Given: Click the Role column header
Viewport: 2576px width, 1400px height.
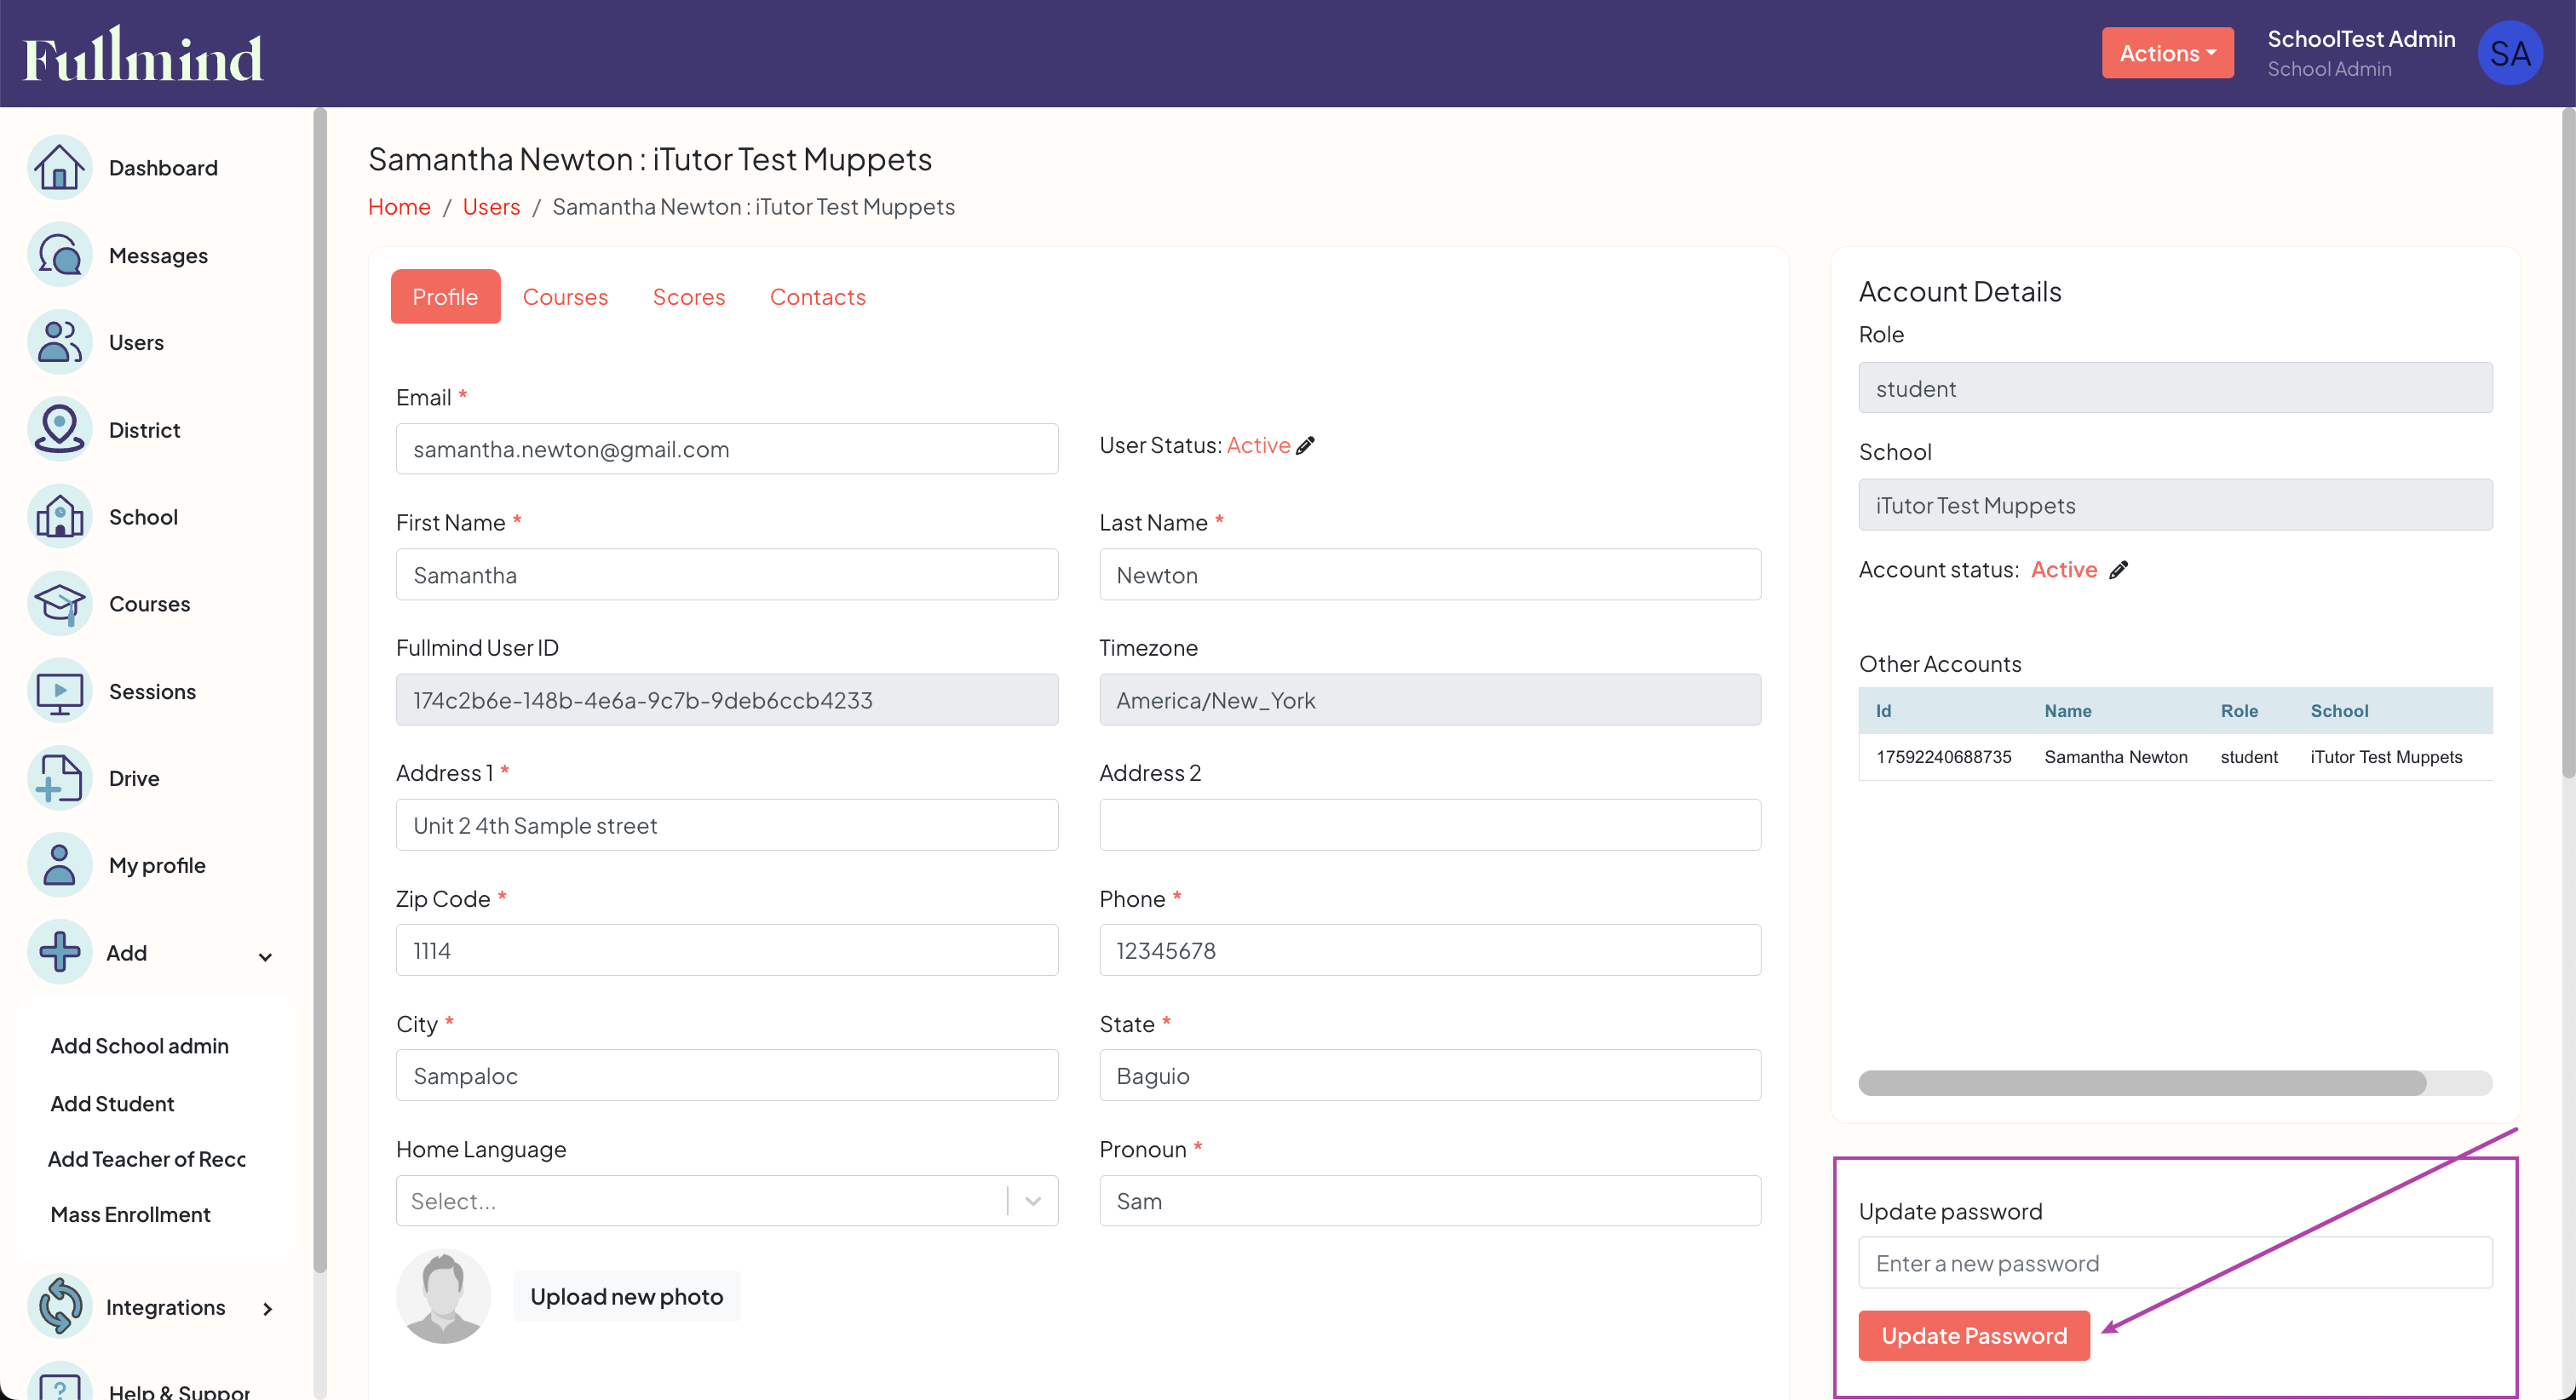Looking at the screenshot, I should (x=2239, y=711).
